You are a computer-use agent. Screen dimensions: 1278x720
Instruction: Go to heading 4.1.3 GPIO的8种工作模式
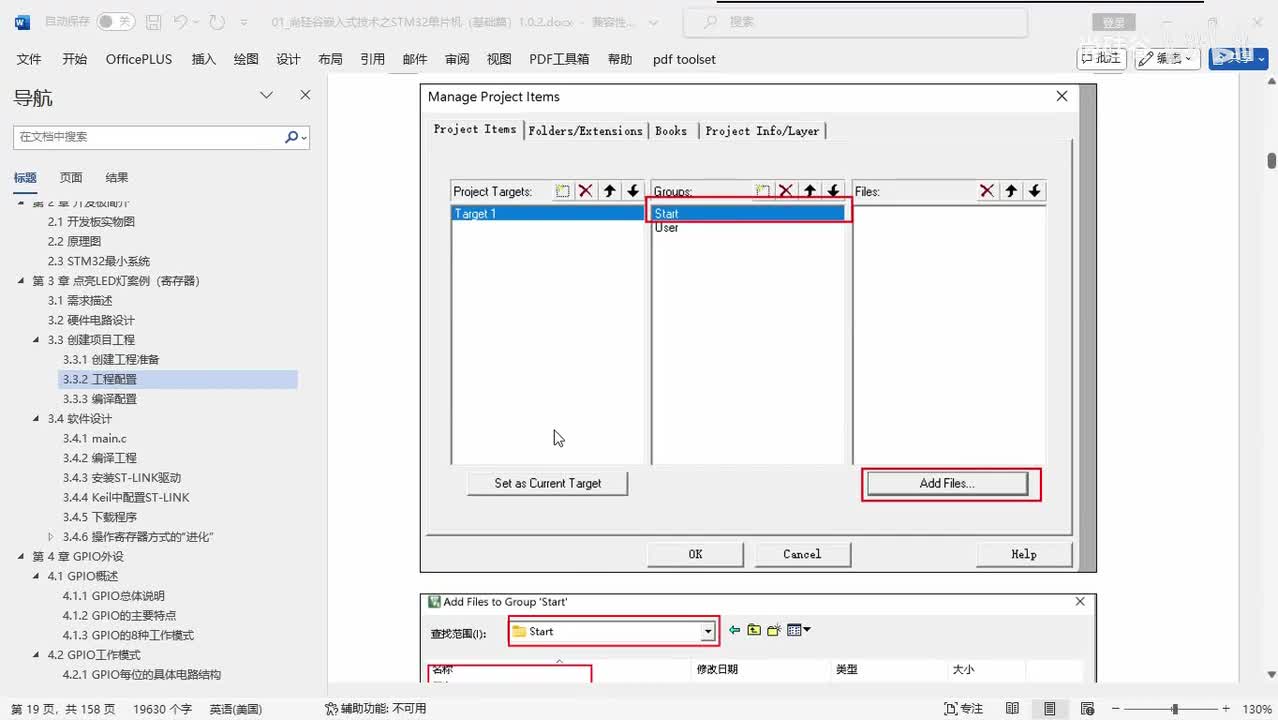coord(128,635)
